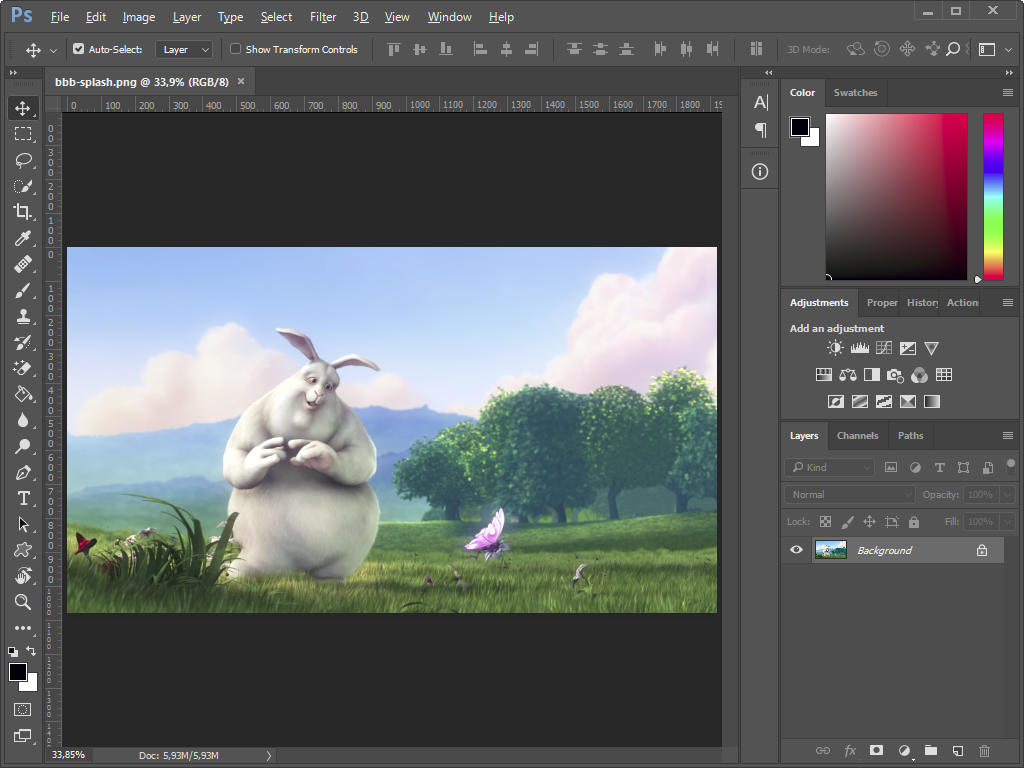Click the foreground color swatch in Color panel
This screenshot has width=1024, height=768.
(x=800, y=127)
